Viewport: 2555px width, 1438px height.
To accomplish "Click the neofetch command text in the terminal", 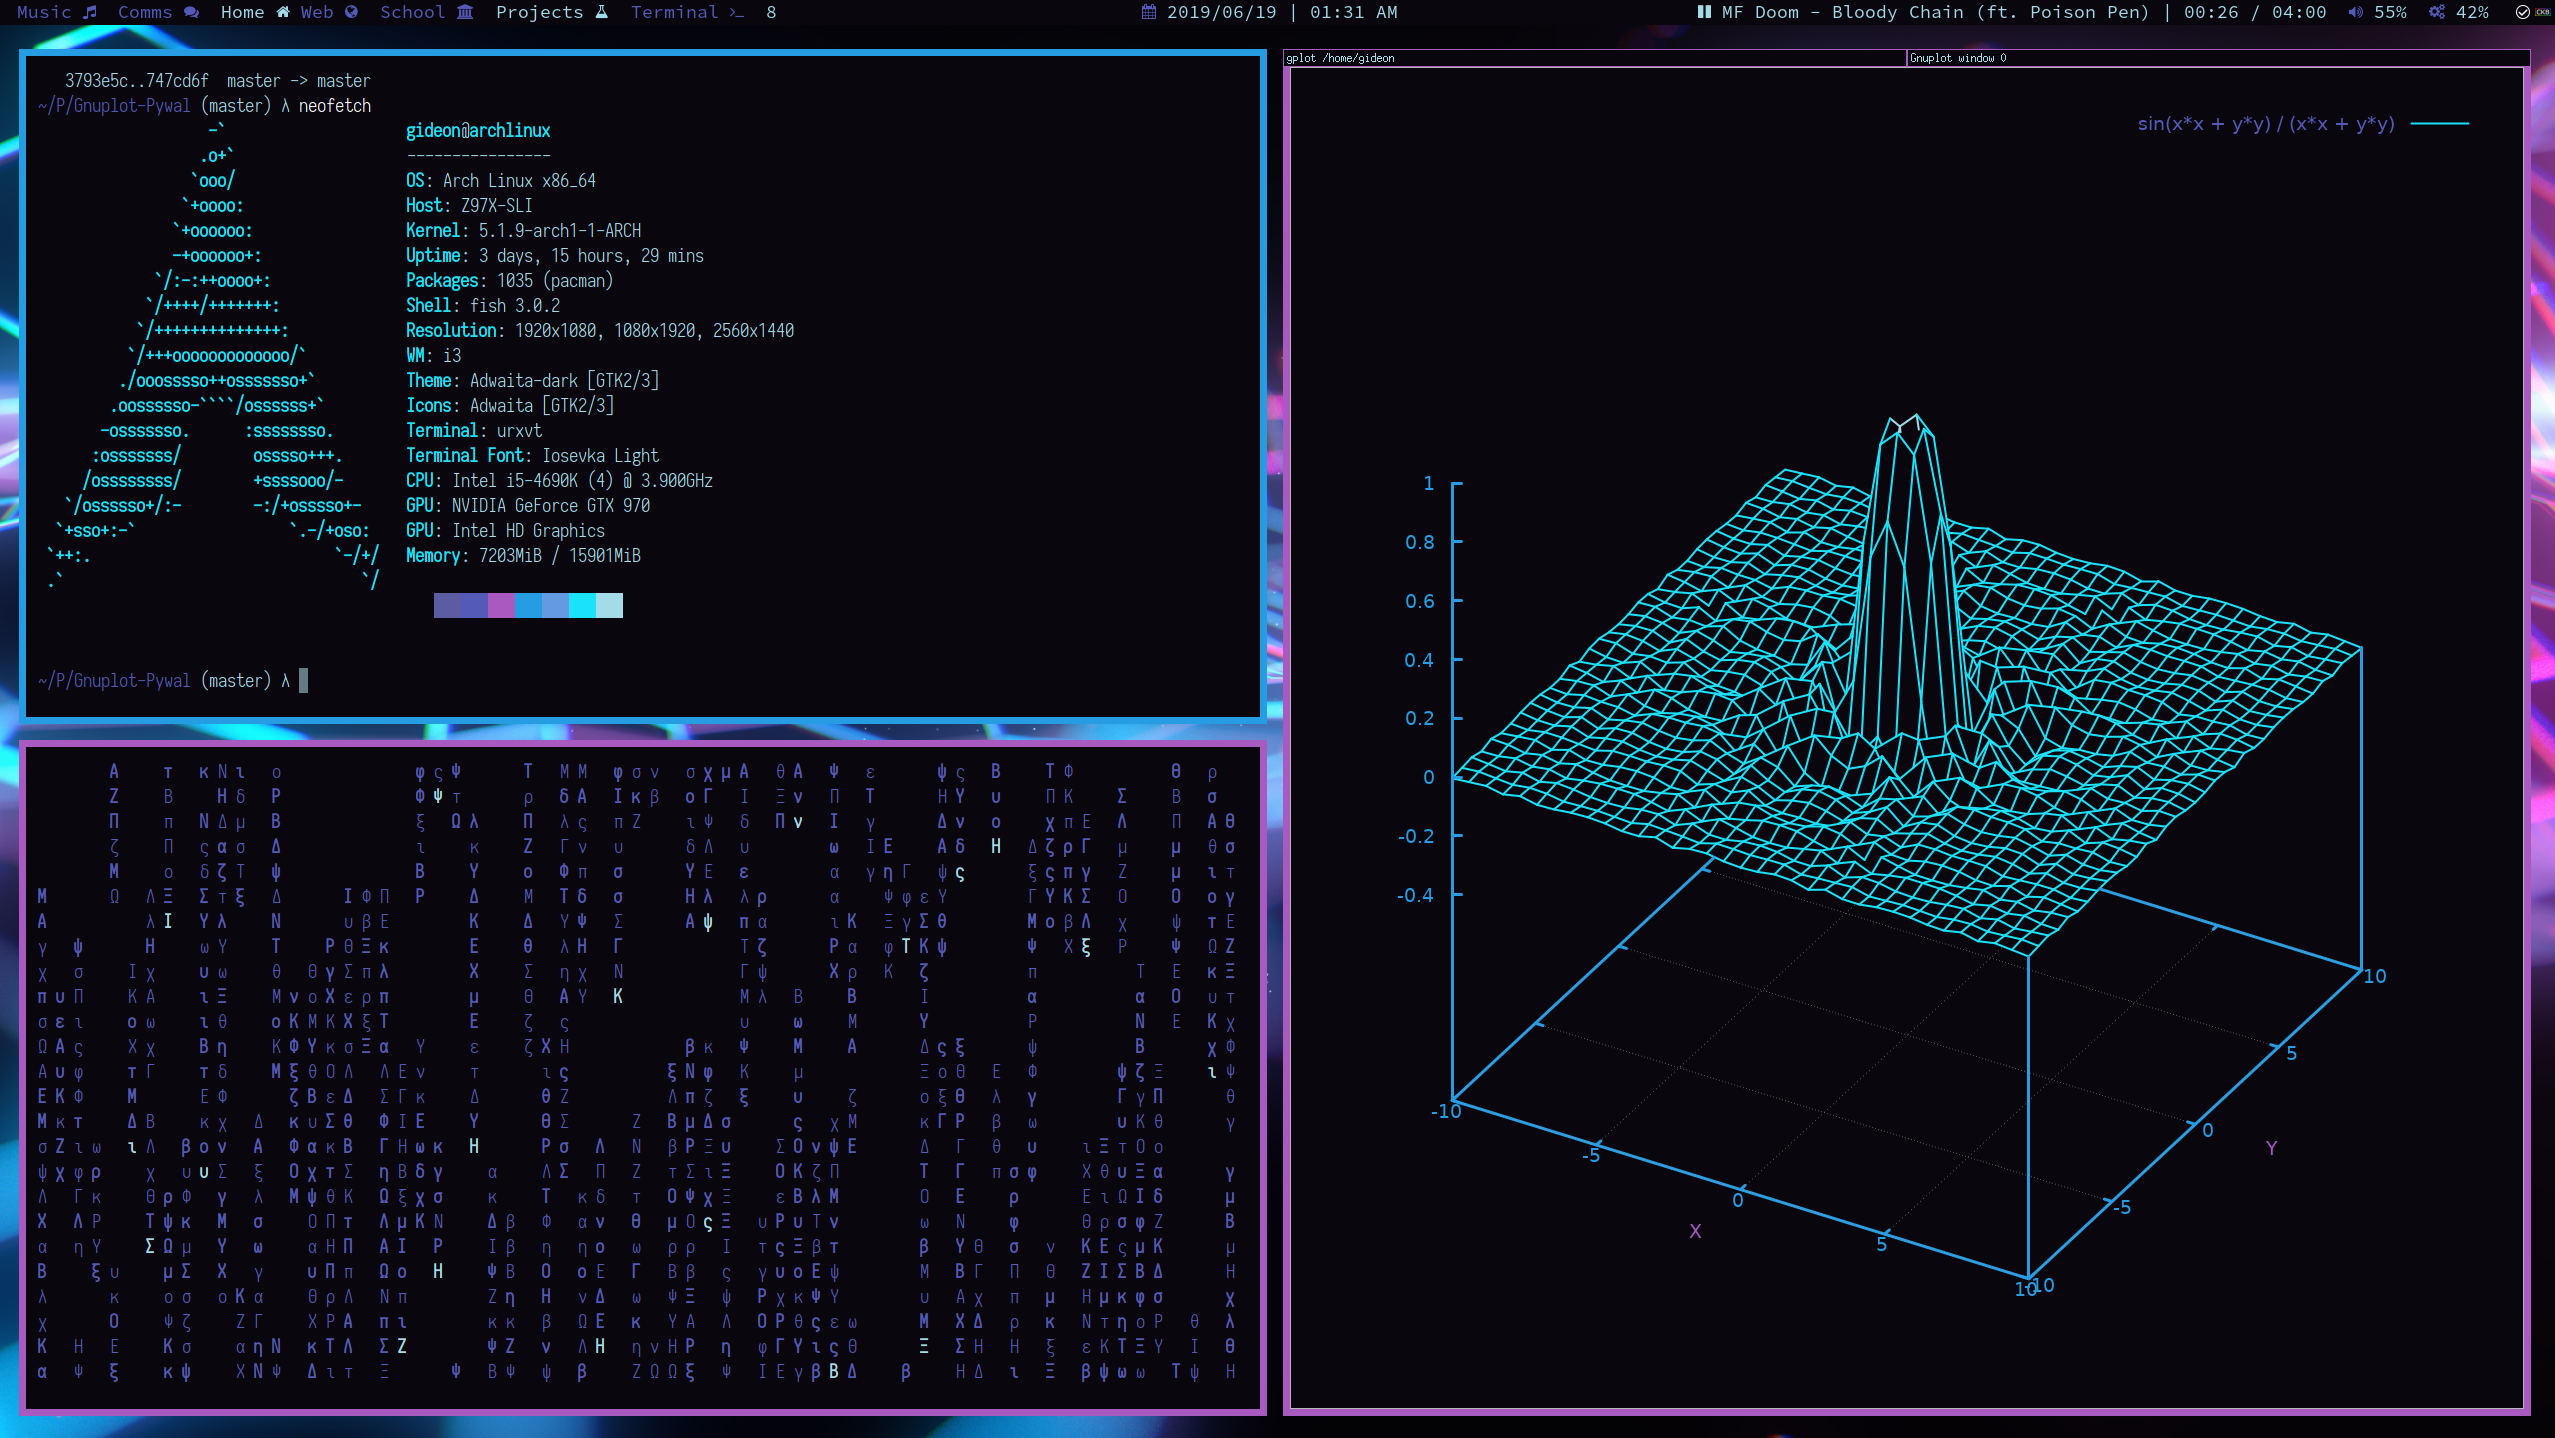I will click(x=335, y=106).
